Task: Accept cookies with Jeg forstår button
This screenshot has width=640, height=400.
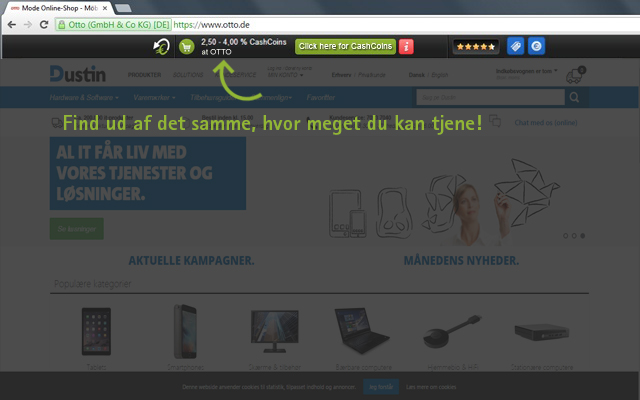Action: (x=381, y=387)
